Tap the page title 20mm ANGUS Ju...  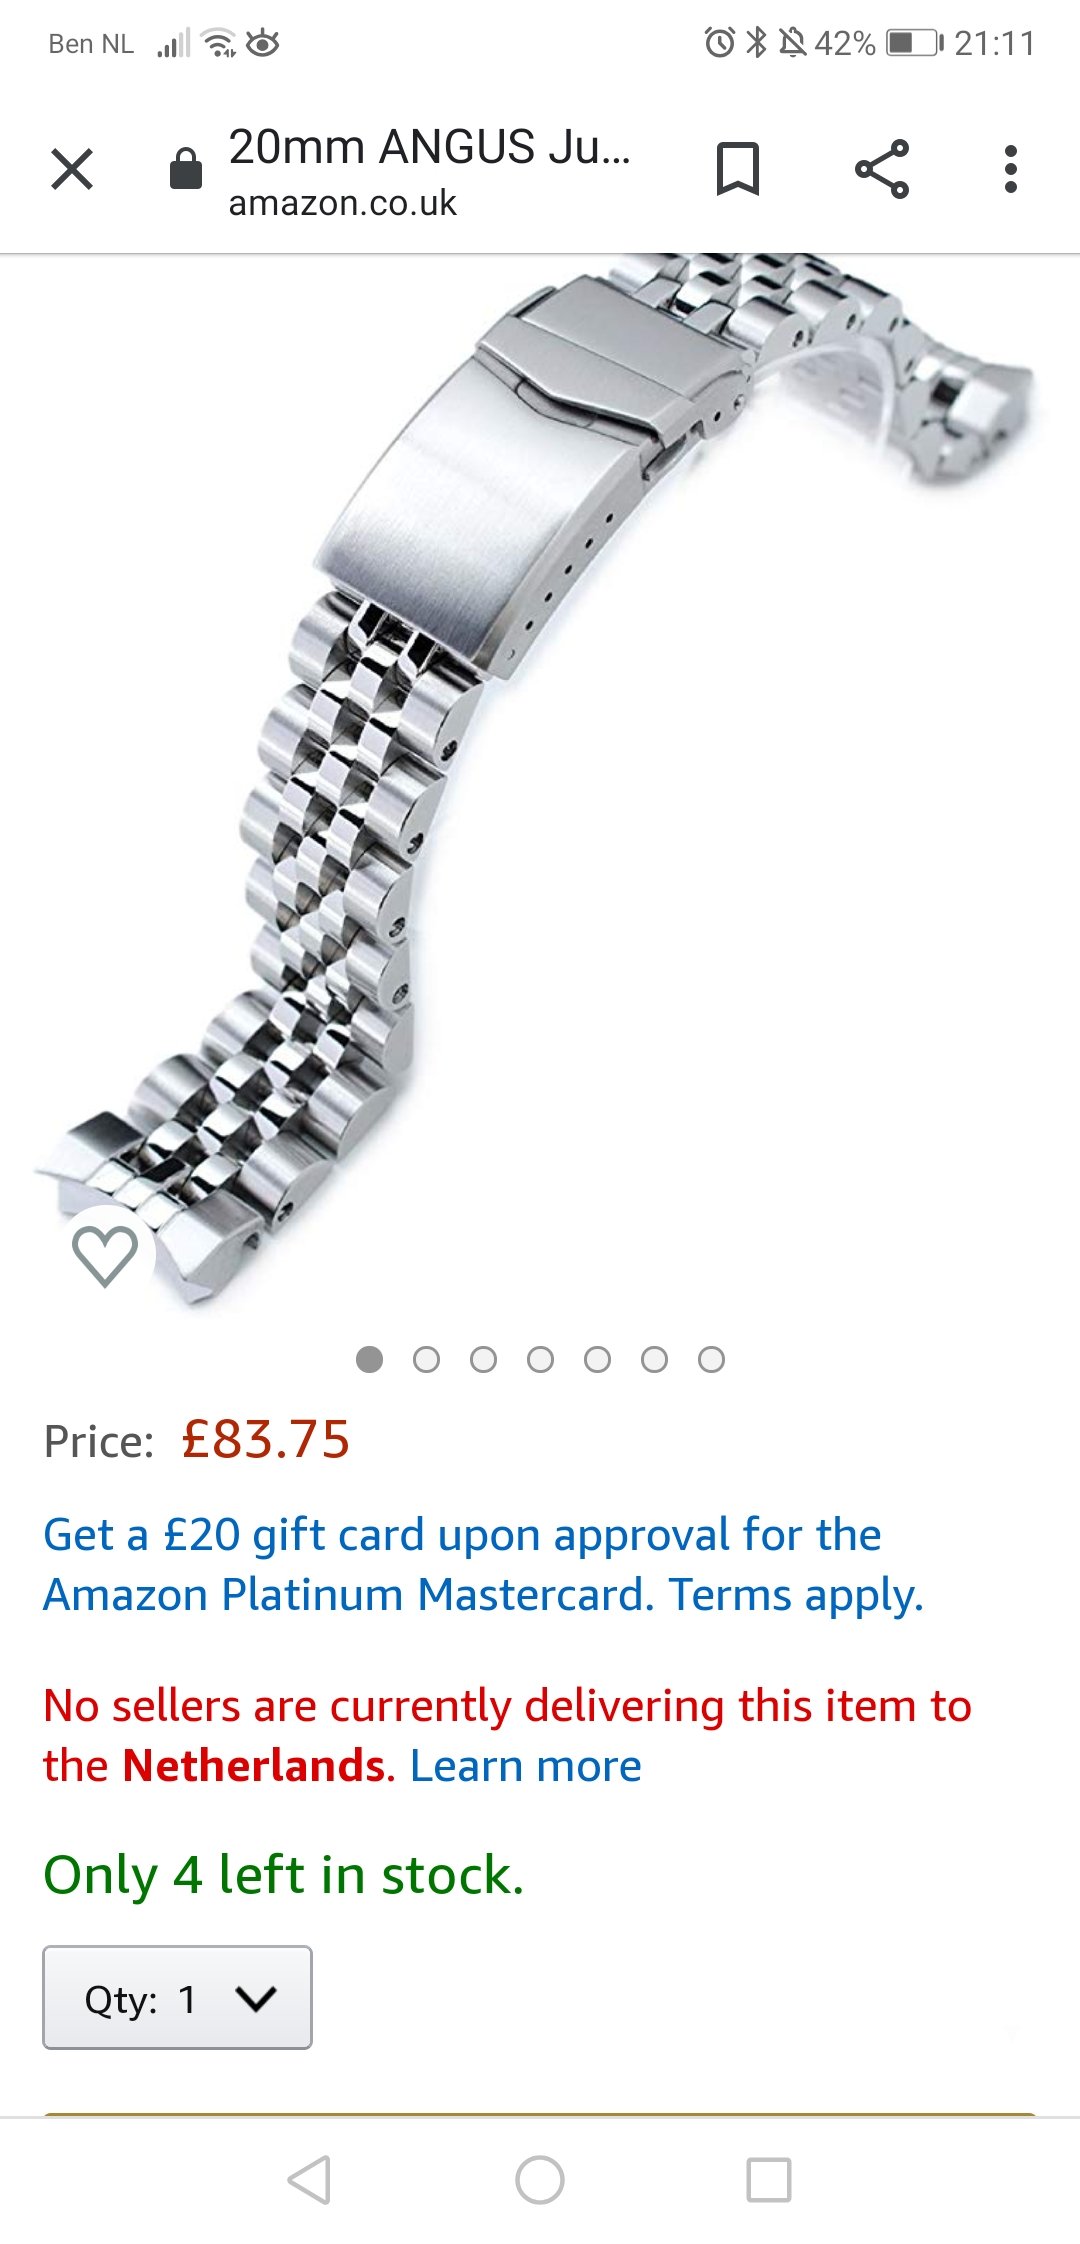pos(430,147)
